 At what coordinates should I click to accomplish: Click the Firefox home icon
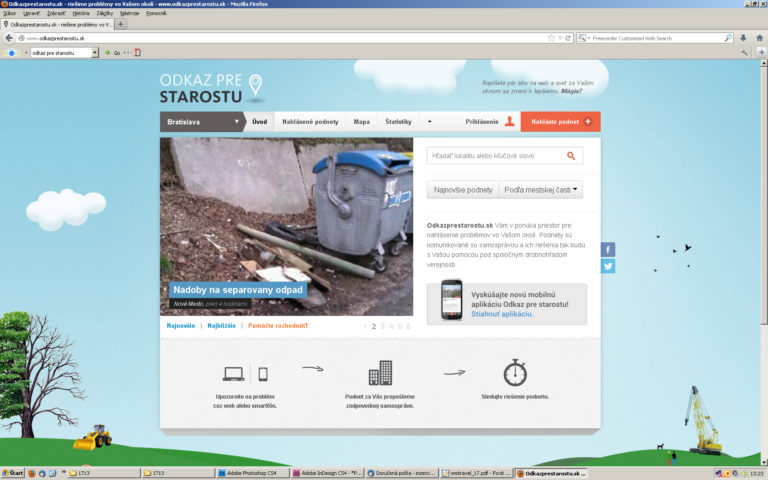tap(757, 38)
